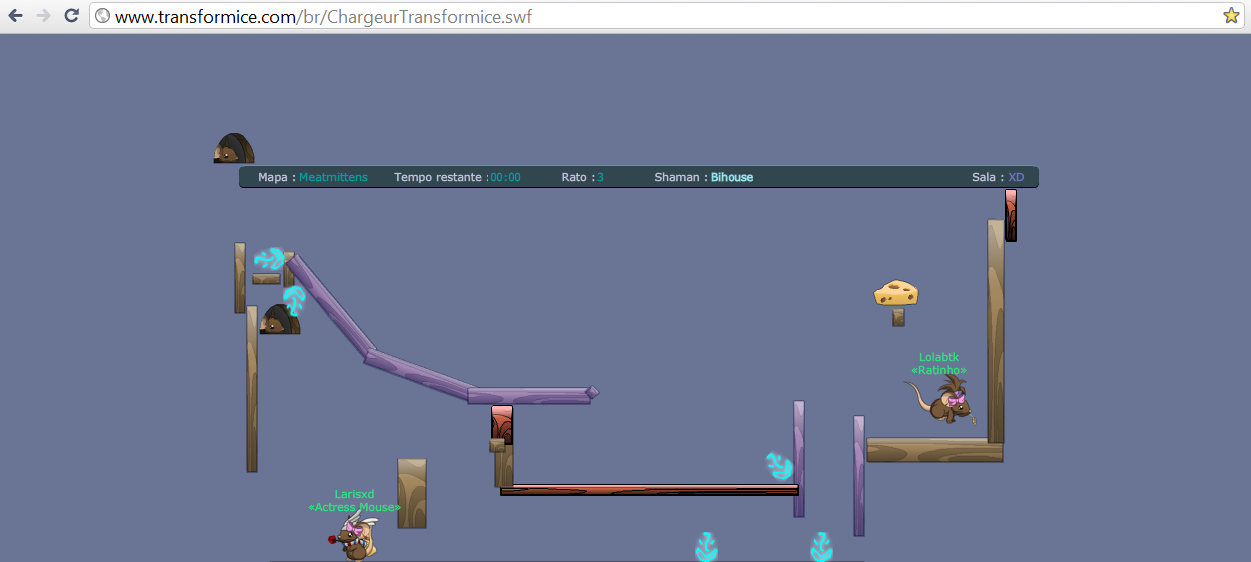Click the wooden block above Larisxd
The height and width of the screenshot is (562, 1251).
pos(412,493)
